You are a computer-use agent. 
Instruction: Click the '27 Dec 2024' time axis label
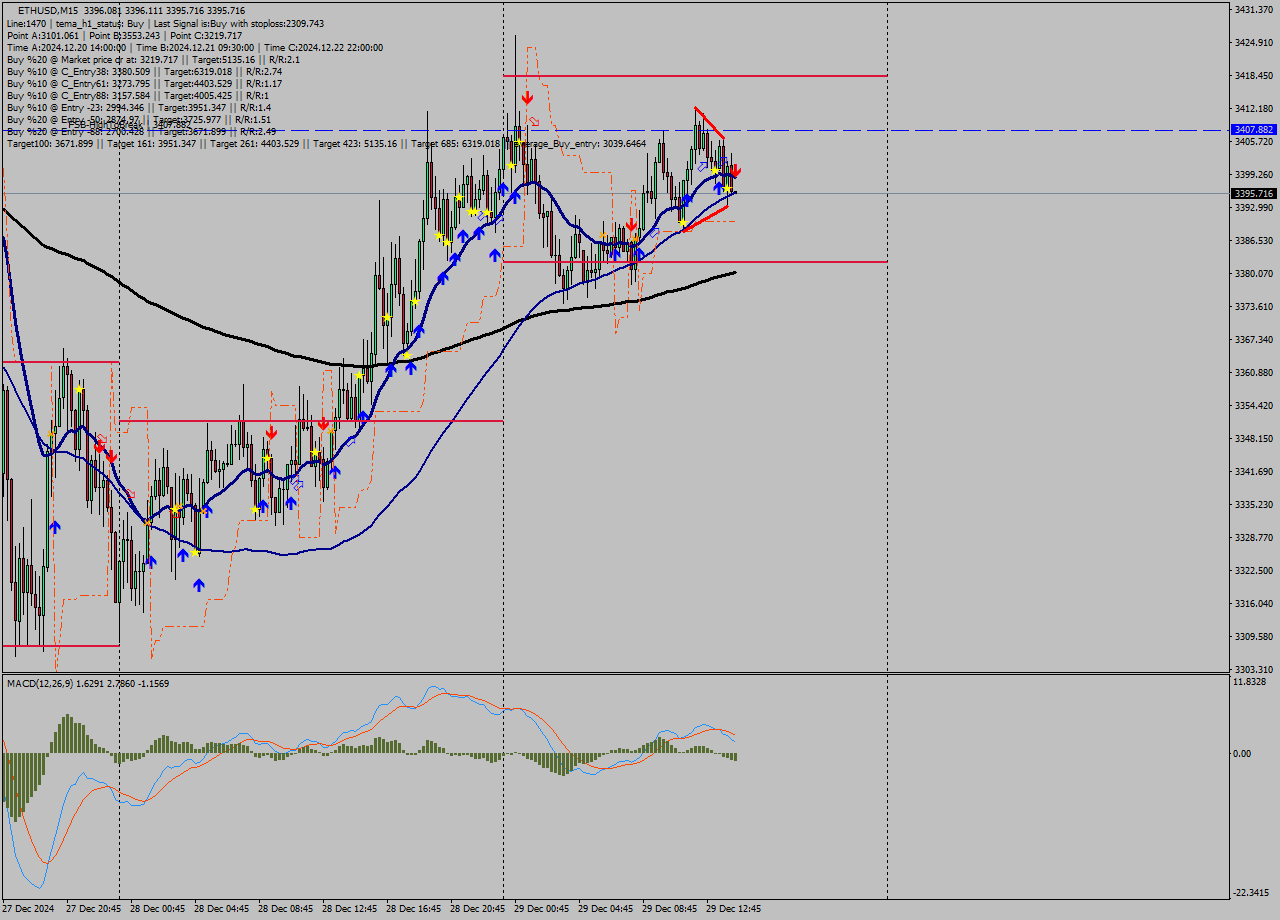[28, 909]
